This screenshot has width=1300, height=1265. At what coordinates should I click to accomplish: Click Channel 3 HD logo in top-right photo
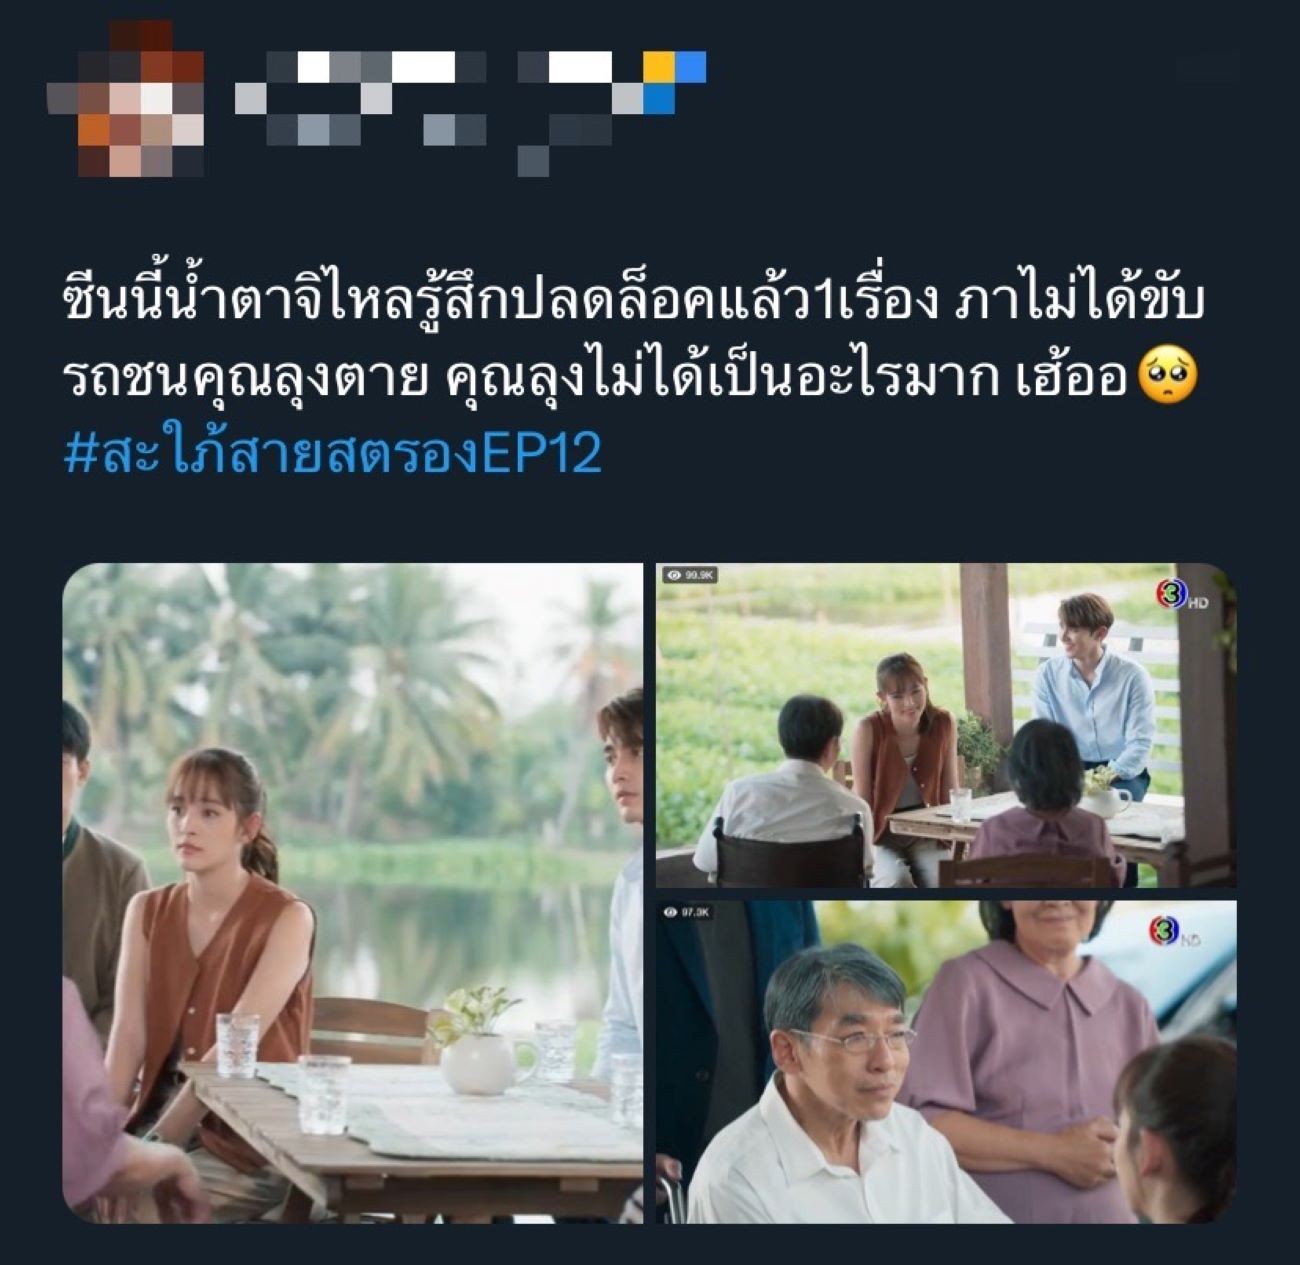click(x=1180, y=597)
